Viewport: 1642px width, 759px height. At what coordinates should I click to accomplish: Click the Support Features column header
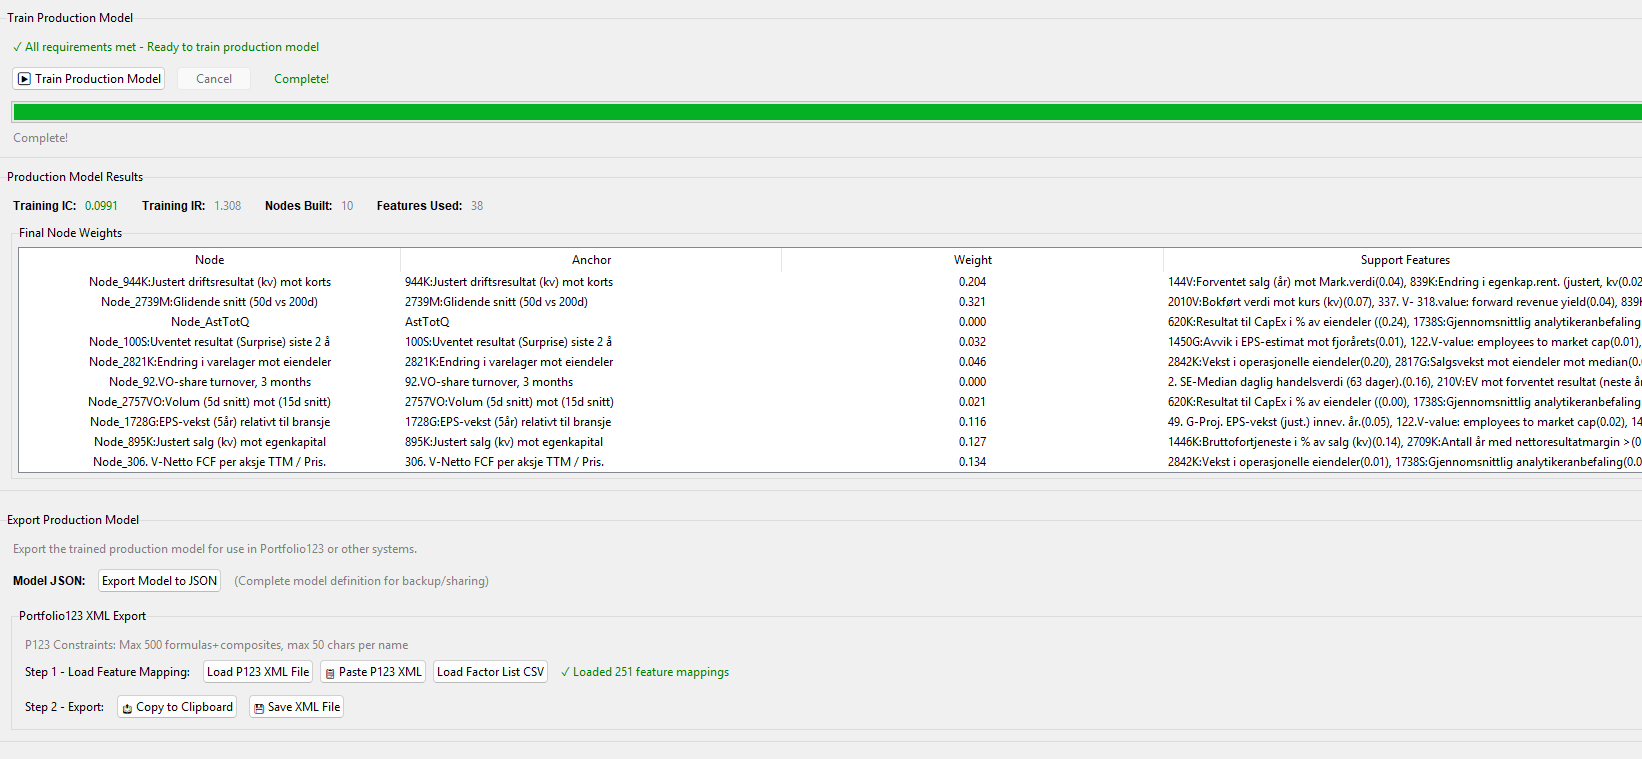point(1404,260)
